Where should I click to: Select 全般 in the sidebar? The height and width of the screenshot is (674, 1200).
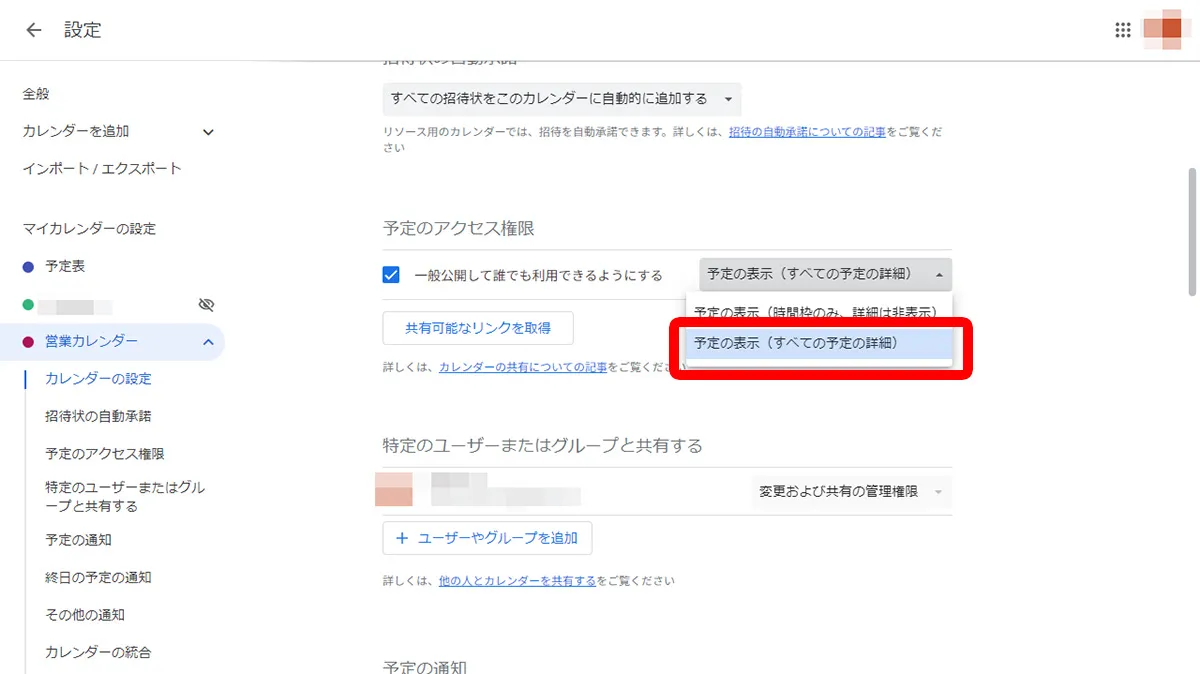coord(36,93)
